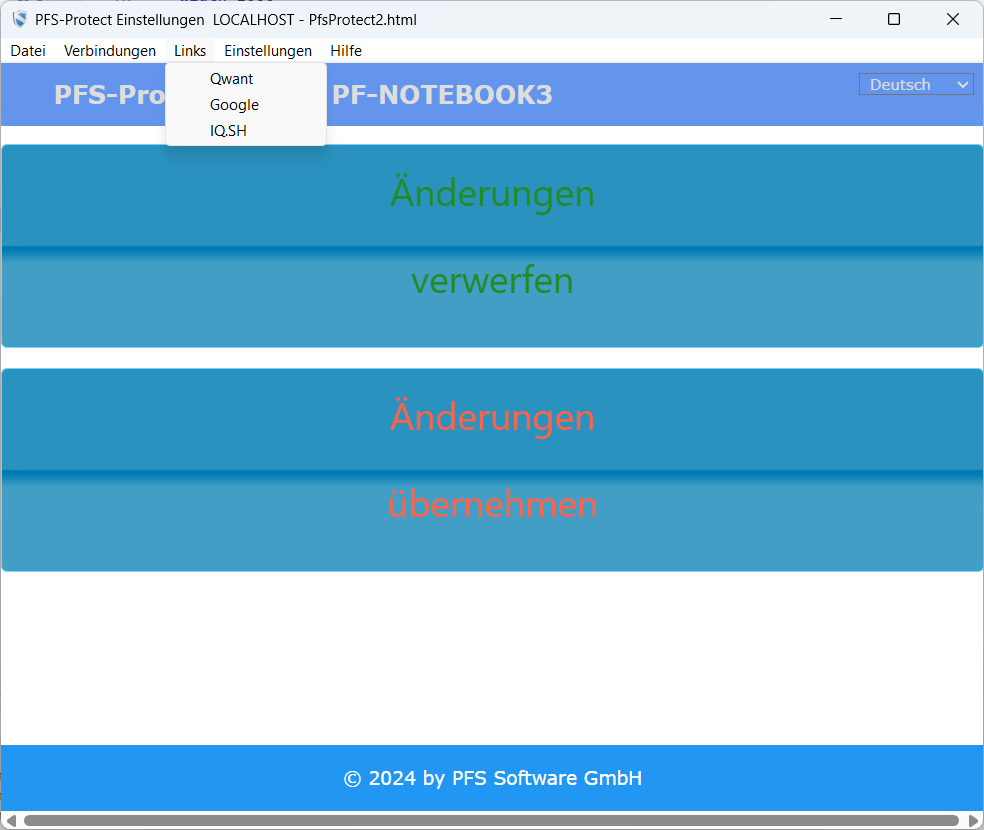Screen dimensions: 984x830
Task: Expand the Deutsch language dropdown
Action: [x=915, y=85]
